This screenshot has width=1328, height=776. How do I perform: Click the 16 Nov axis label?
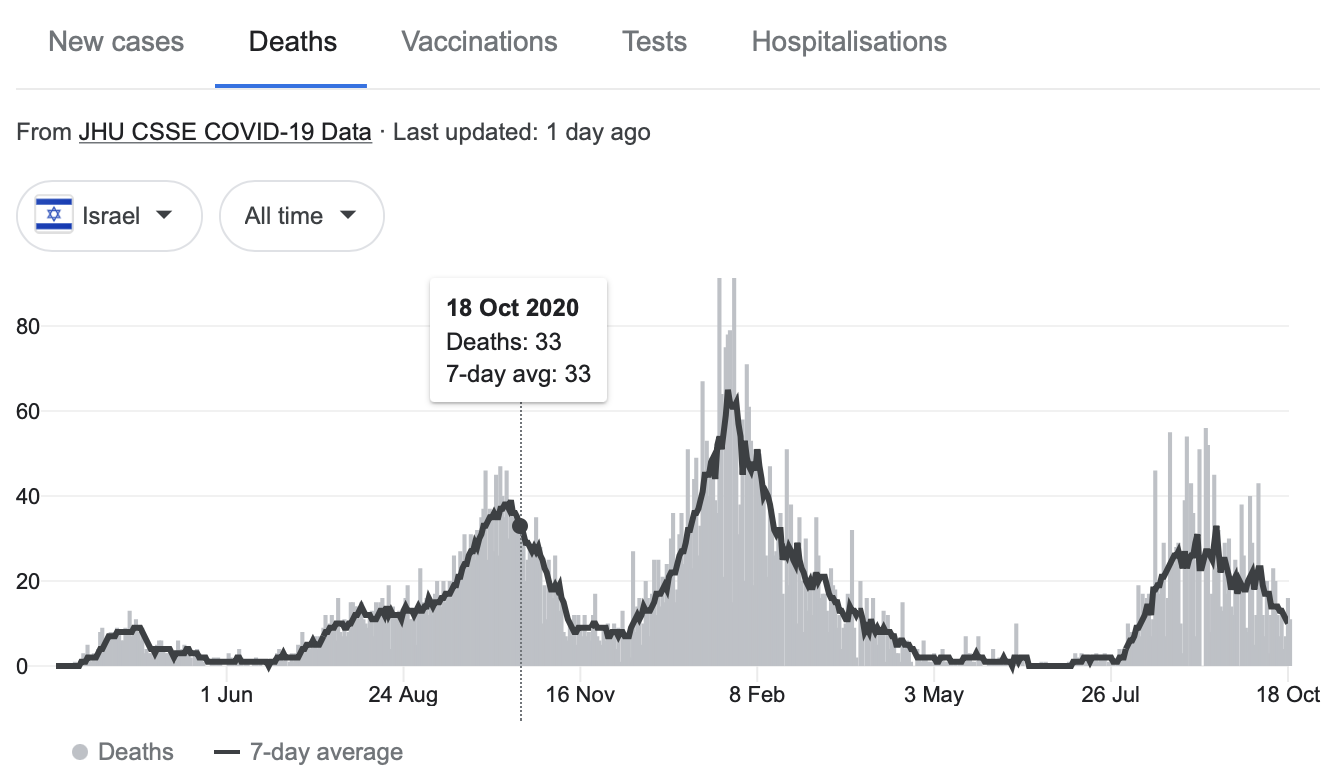pyautogui.click(x=580, y=694)
